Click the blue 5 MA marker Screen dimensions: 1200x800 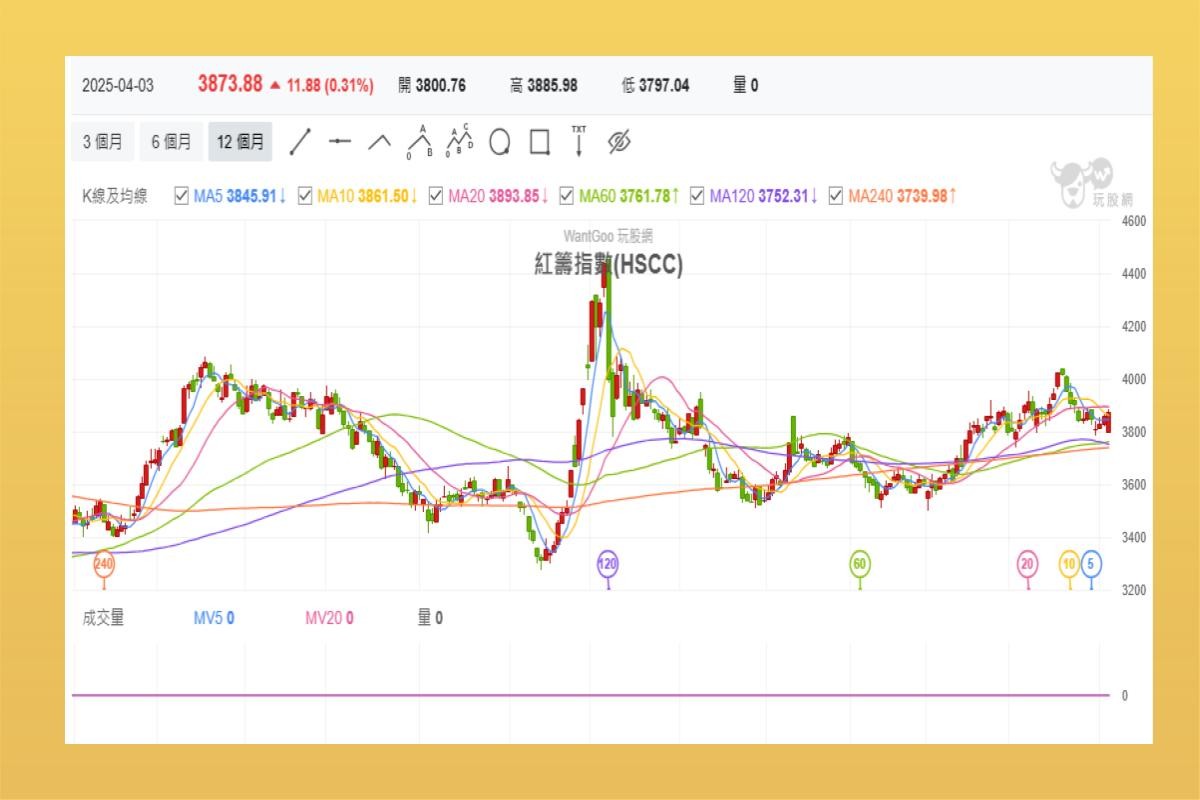pos(1092,564)
